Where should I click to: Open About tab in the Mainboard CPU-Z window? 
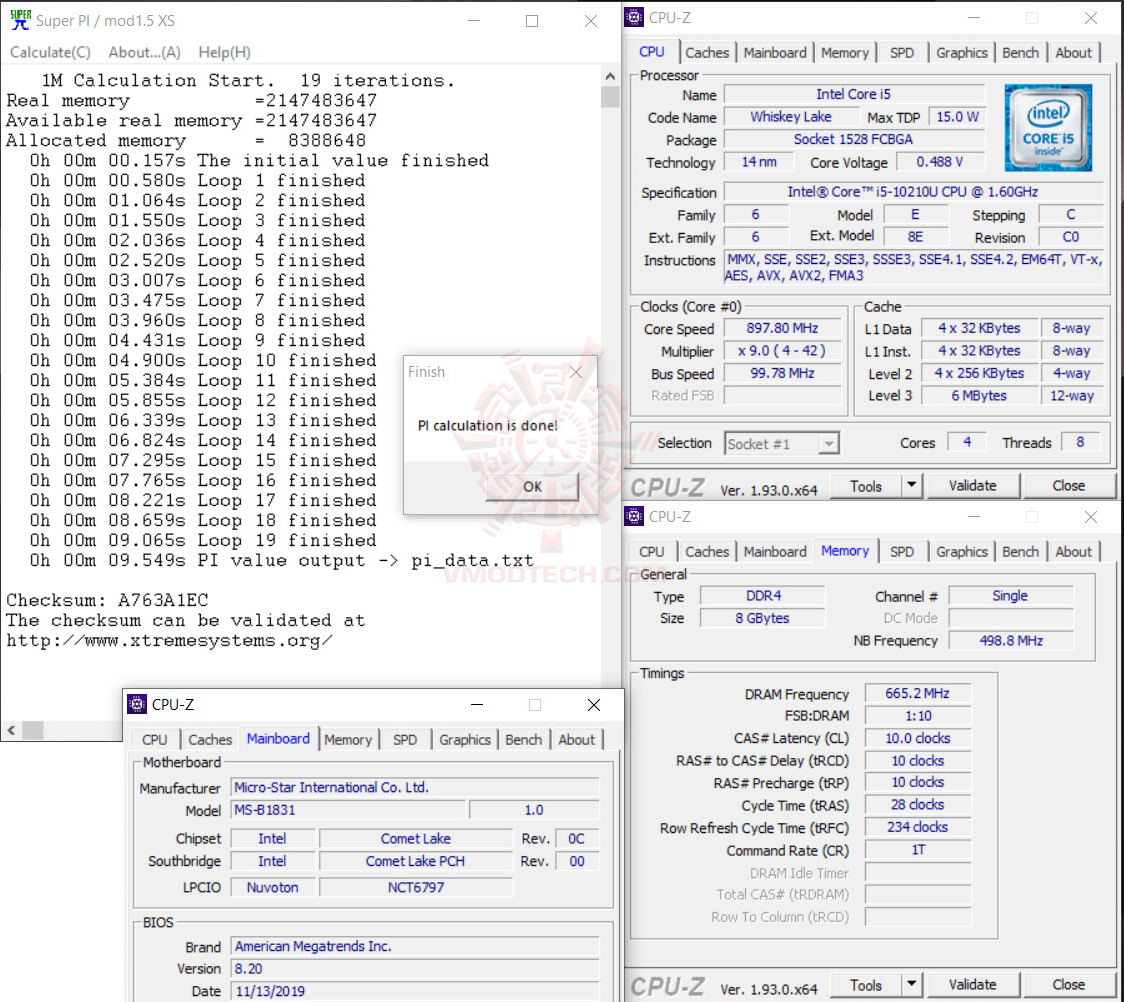(x=576, y=740)
